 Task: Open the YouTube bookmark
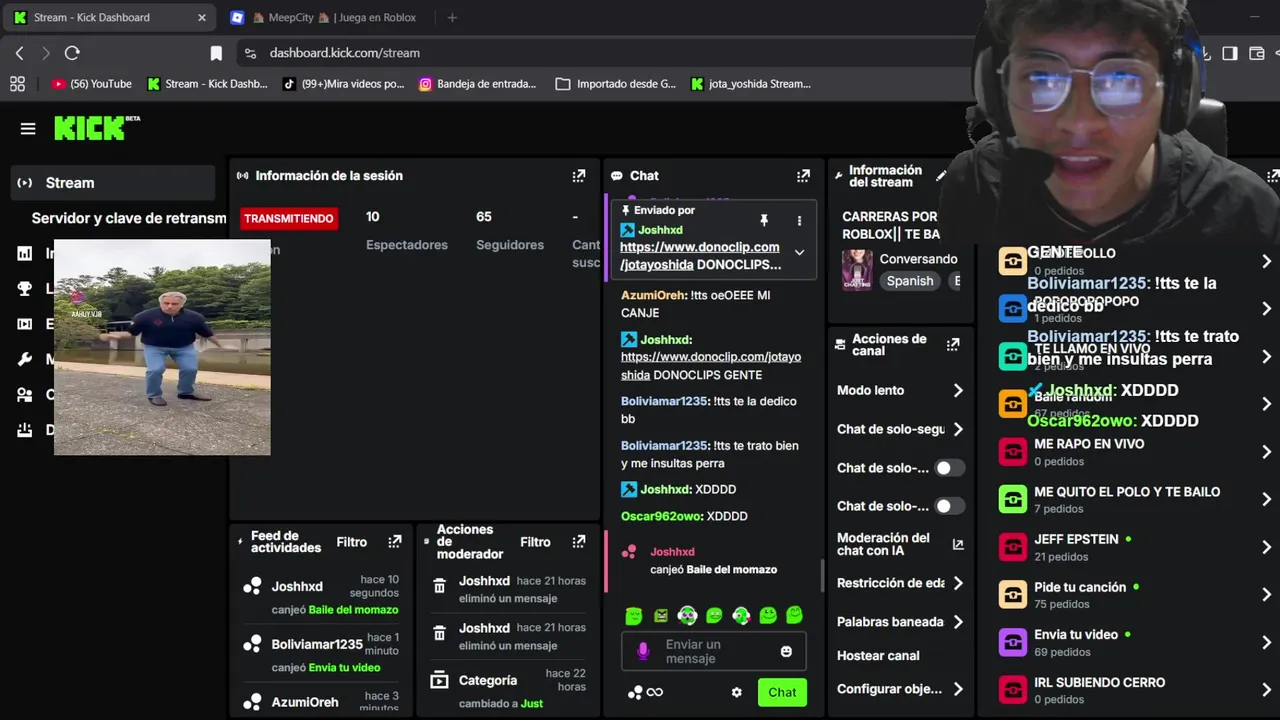coord(92,84)
